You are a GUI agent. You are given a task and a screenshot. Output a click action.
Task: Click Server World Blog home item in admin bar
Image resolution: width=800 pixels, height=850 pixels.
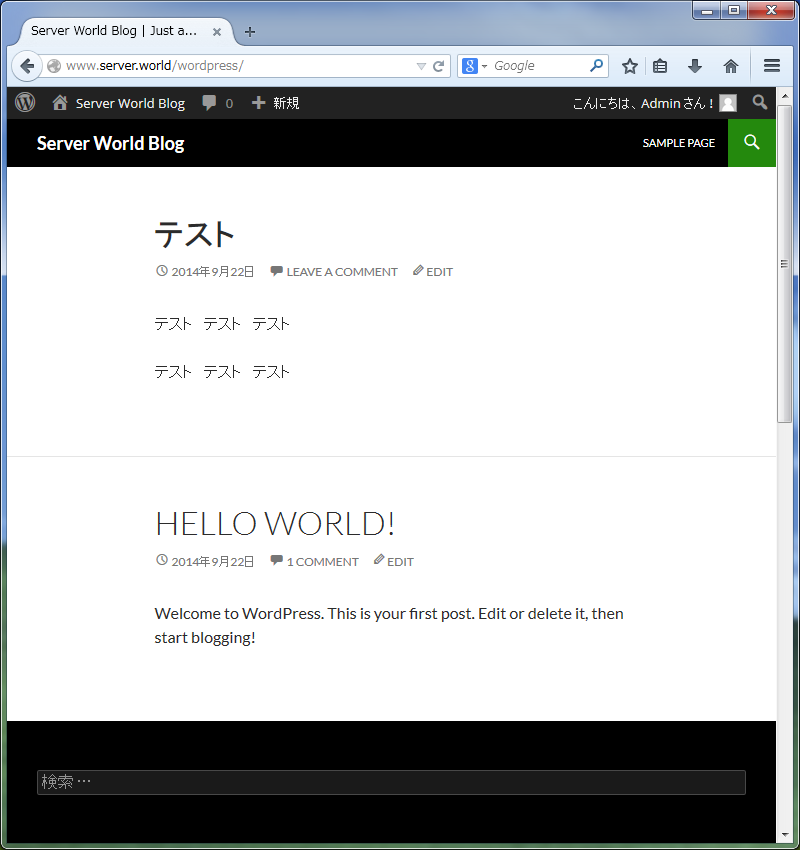click(x=119, y=103)
